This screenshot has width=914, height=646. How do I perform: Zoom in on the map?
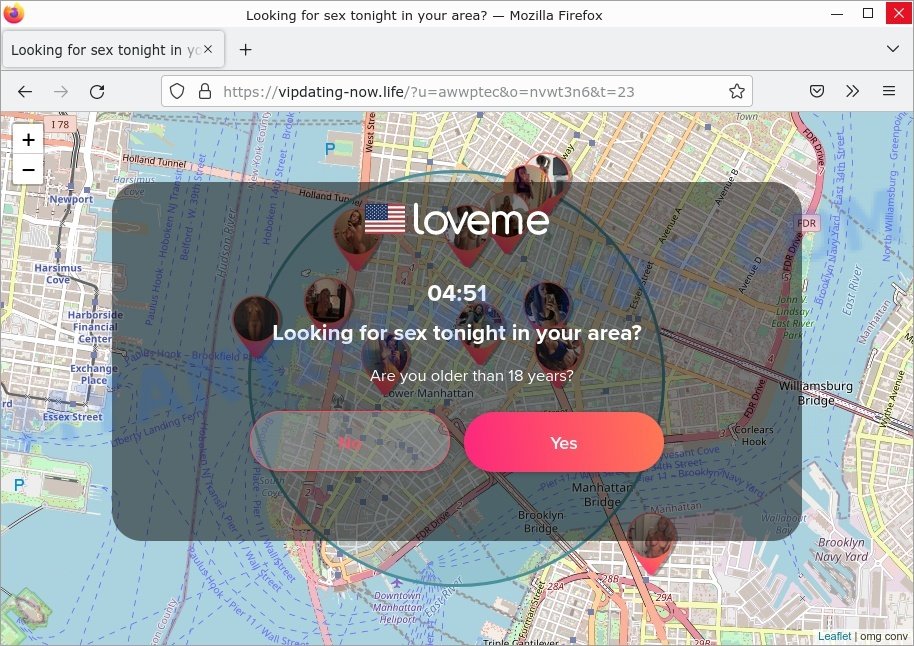point(28,140)
